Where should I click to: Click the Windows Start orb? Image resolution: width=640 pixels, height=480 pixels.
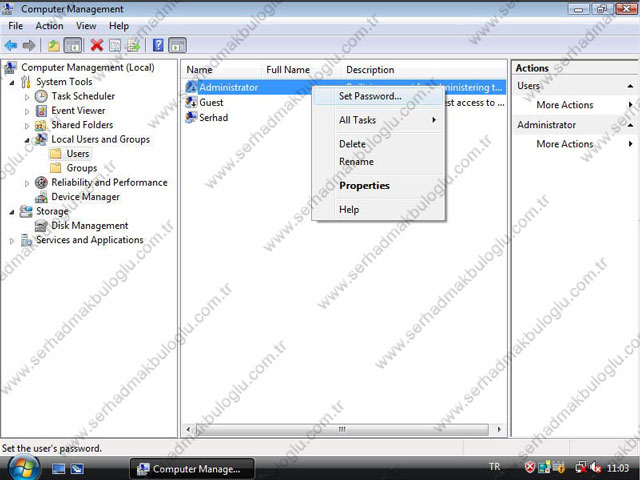click(x=24, y=468)
